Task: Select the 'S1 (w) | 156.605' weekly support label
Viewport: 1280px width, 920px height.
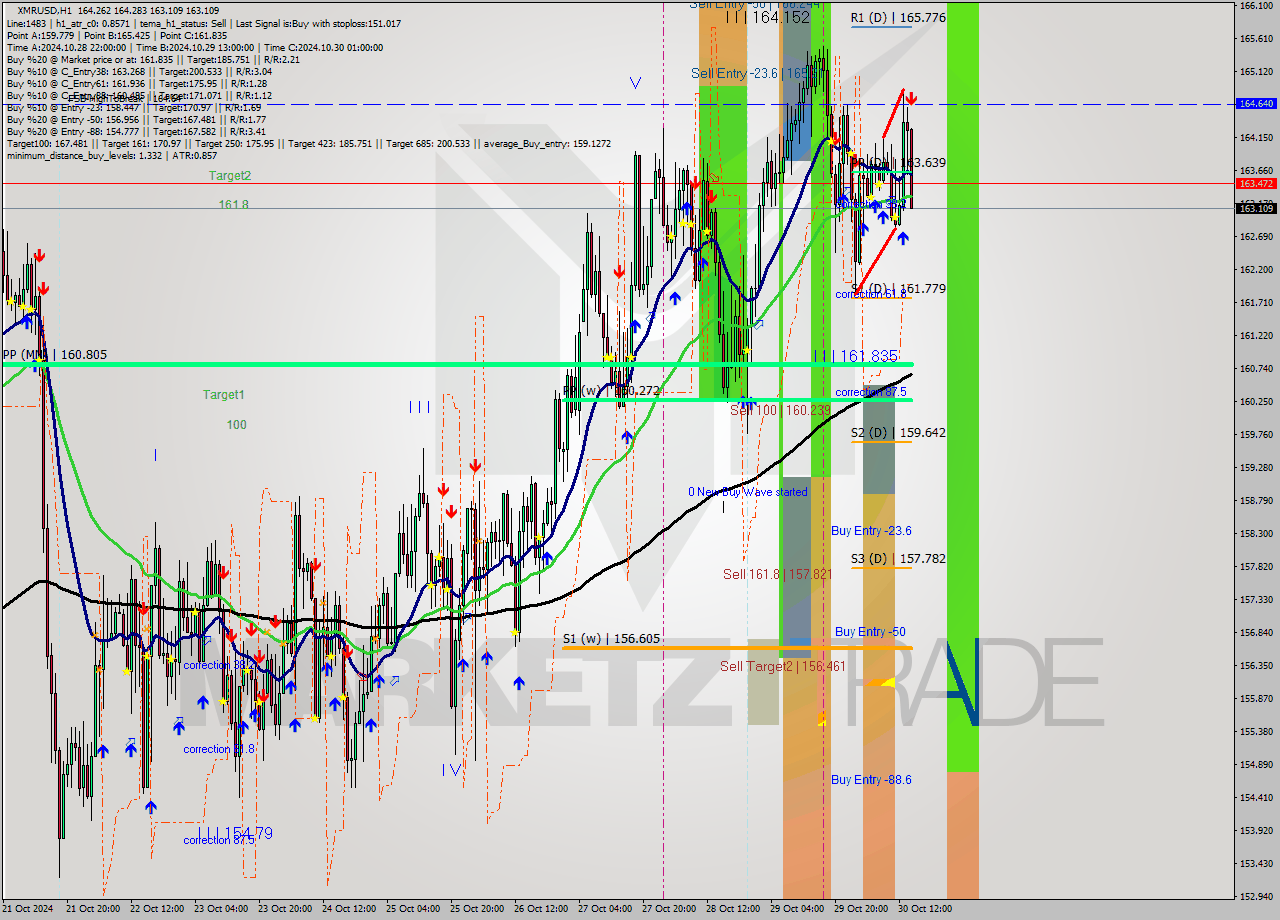Action: (x=611, y=638)
